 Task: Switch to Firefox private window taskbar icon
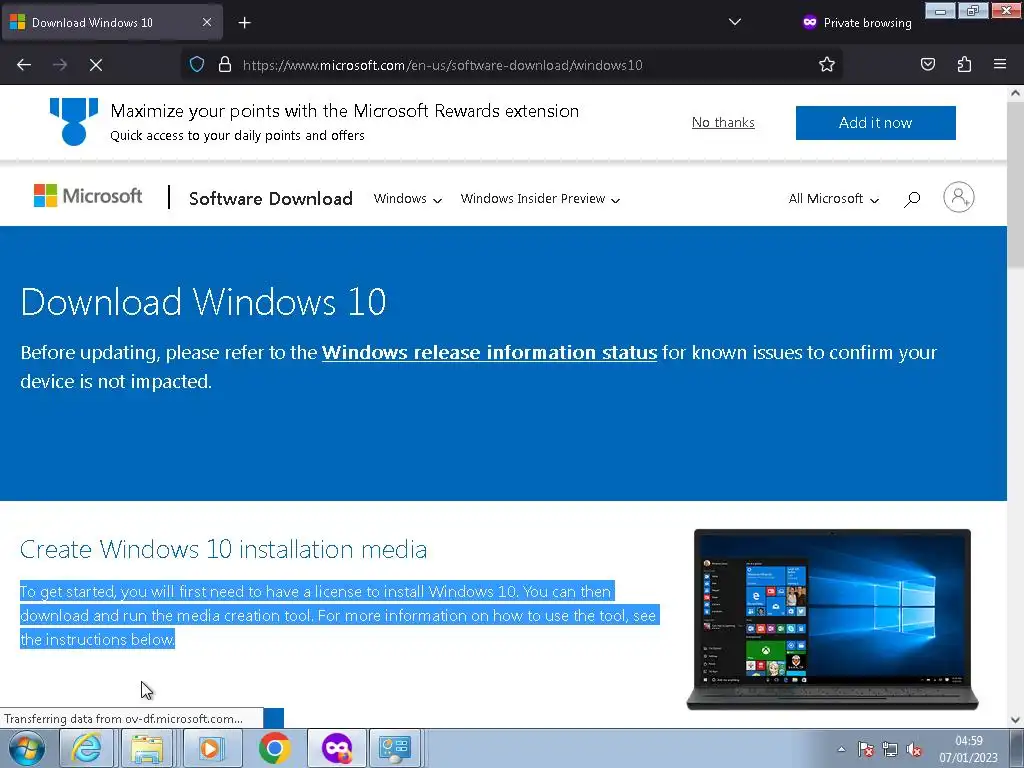pyautogui.click(x=336, y=748)
